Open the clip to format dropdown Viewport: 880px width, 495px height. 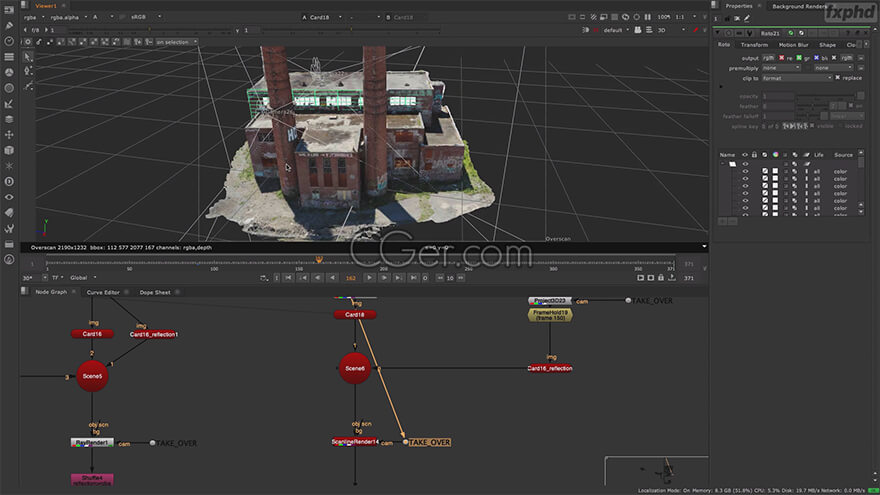coord(796,78)
